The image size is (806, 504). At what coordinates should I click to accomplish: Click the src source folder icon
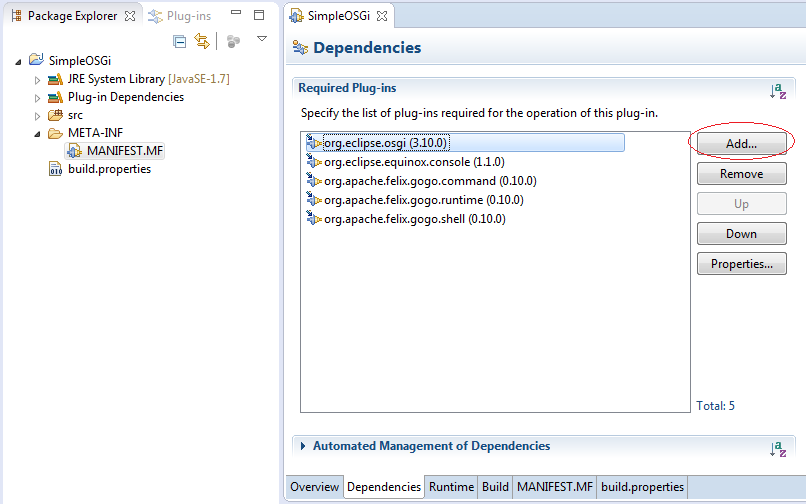click(55, 115)
